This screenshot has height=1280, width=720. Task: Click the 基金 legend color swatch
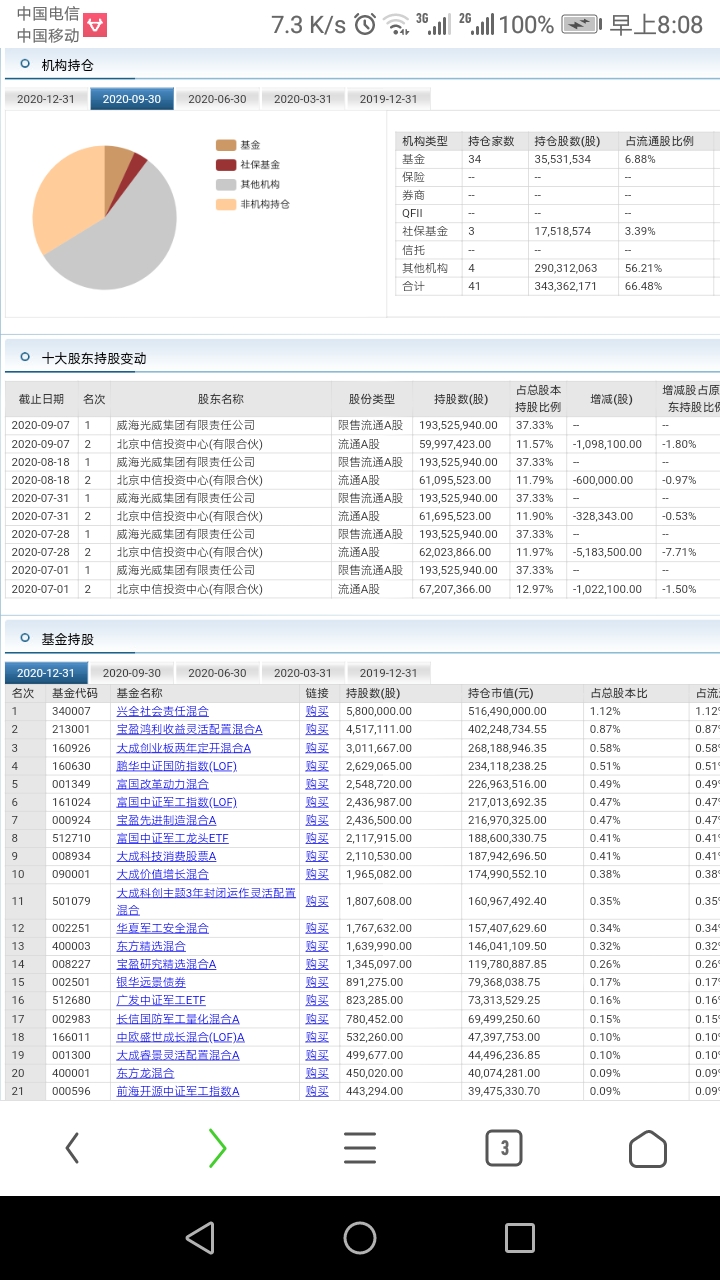click(x=226, y=145)
